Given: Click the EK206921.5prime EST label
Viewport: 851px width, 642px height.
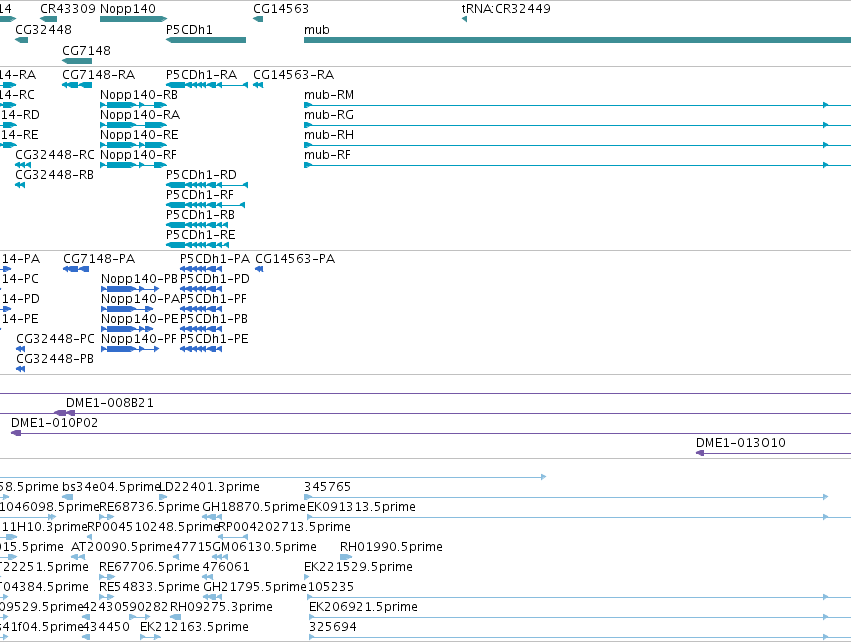Looking at the screenshot, I should point(363,608).
